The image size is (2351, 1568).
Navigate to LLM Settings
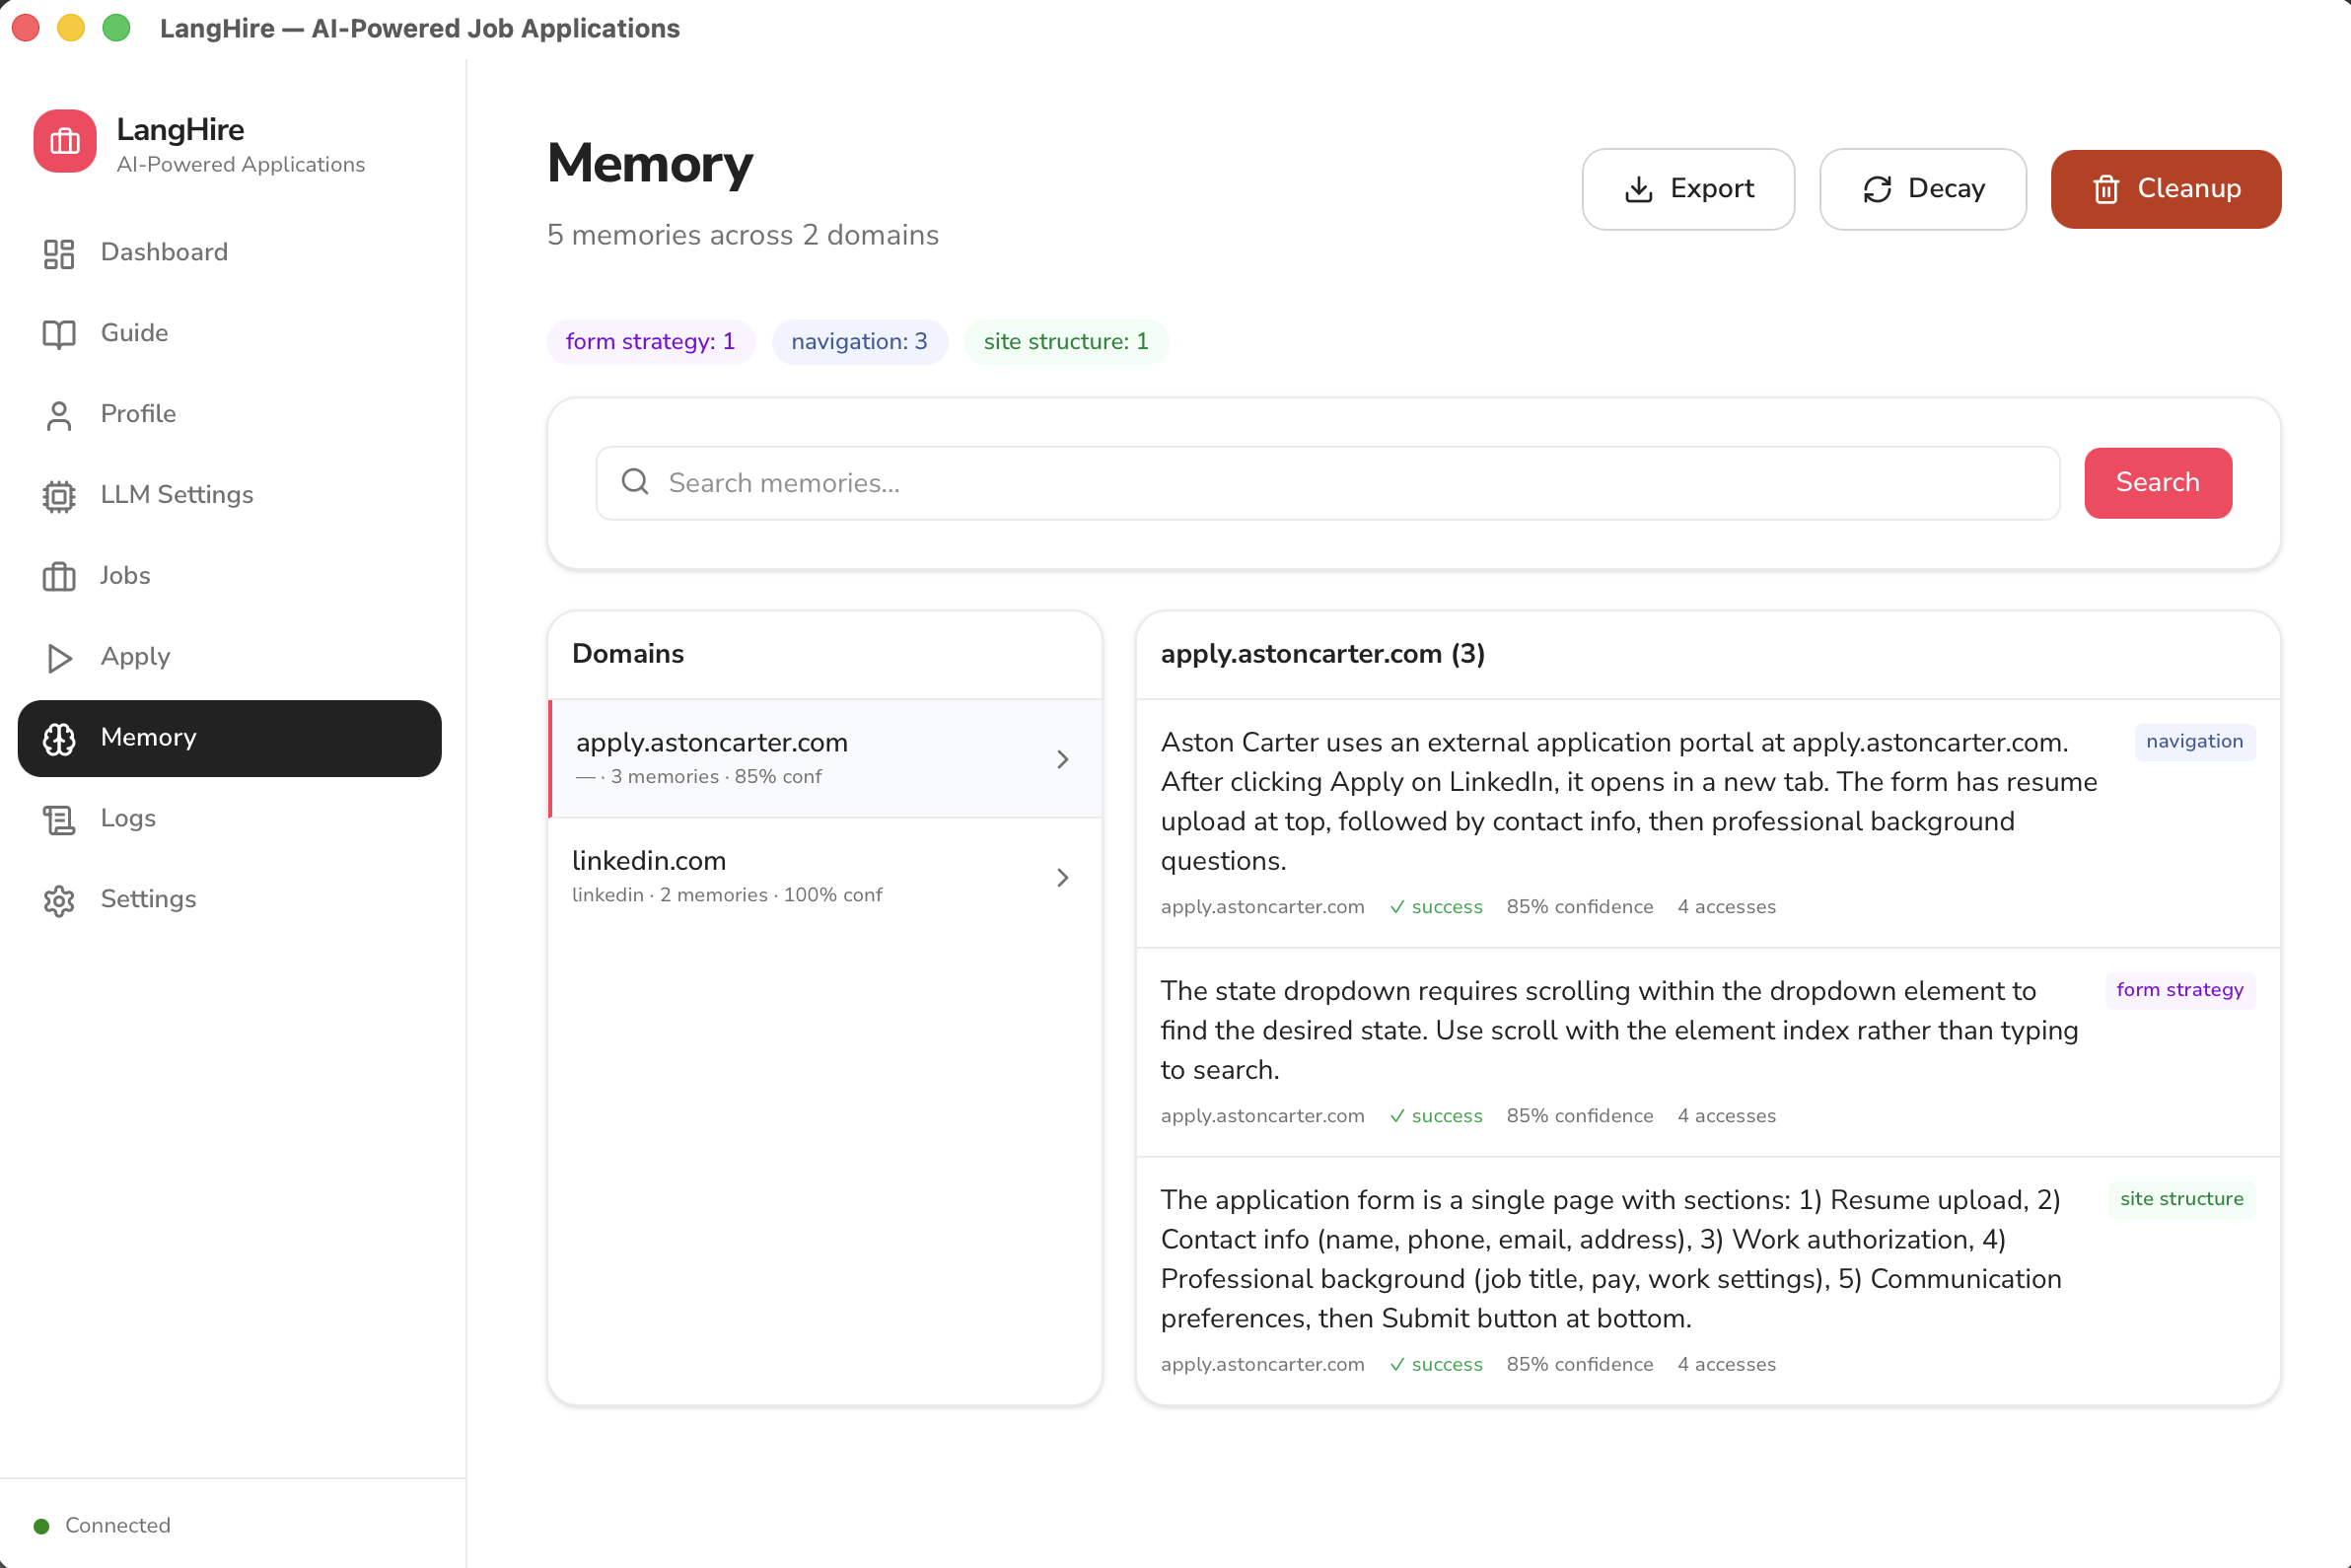tap(229, 496)
